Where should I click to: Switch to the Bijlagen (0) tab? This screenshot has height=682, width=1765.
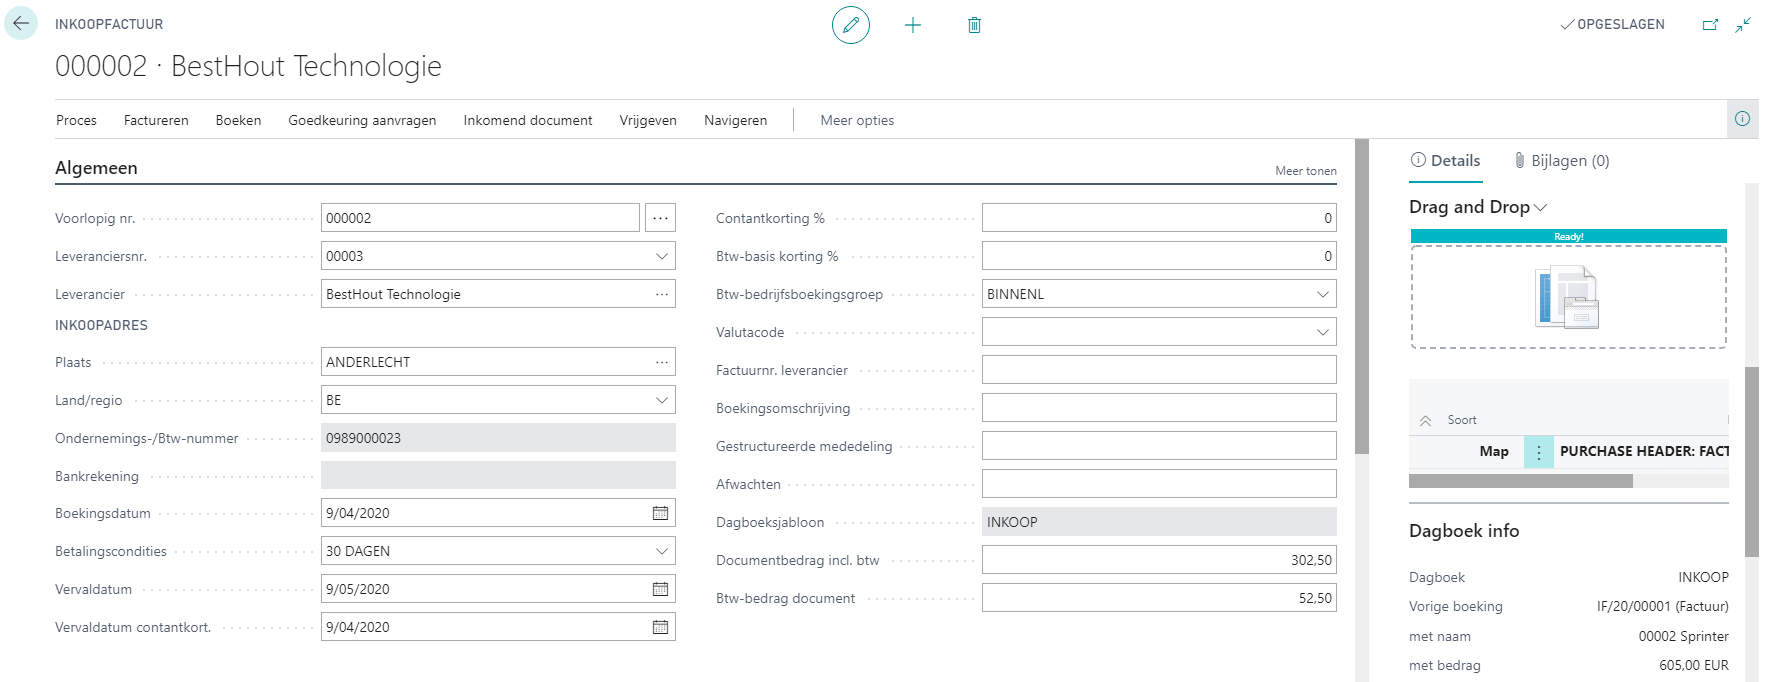coord(1562,161)
